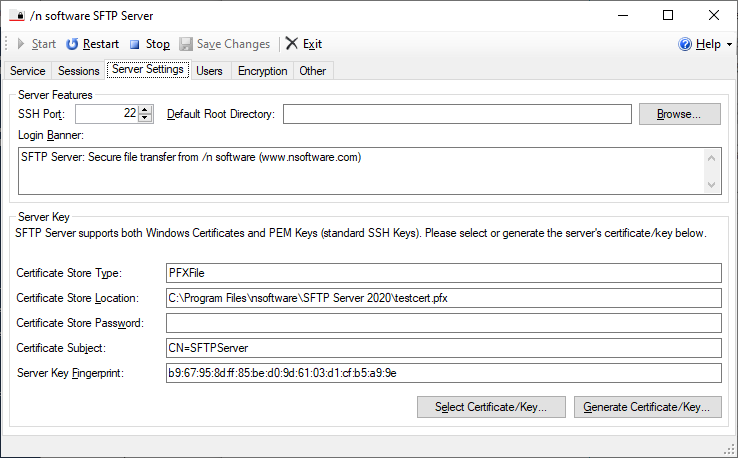Click the app icon in title bar
This screenshot has height=458, width=738.
tap(17, 16)
